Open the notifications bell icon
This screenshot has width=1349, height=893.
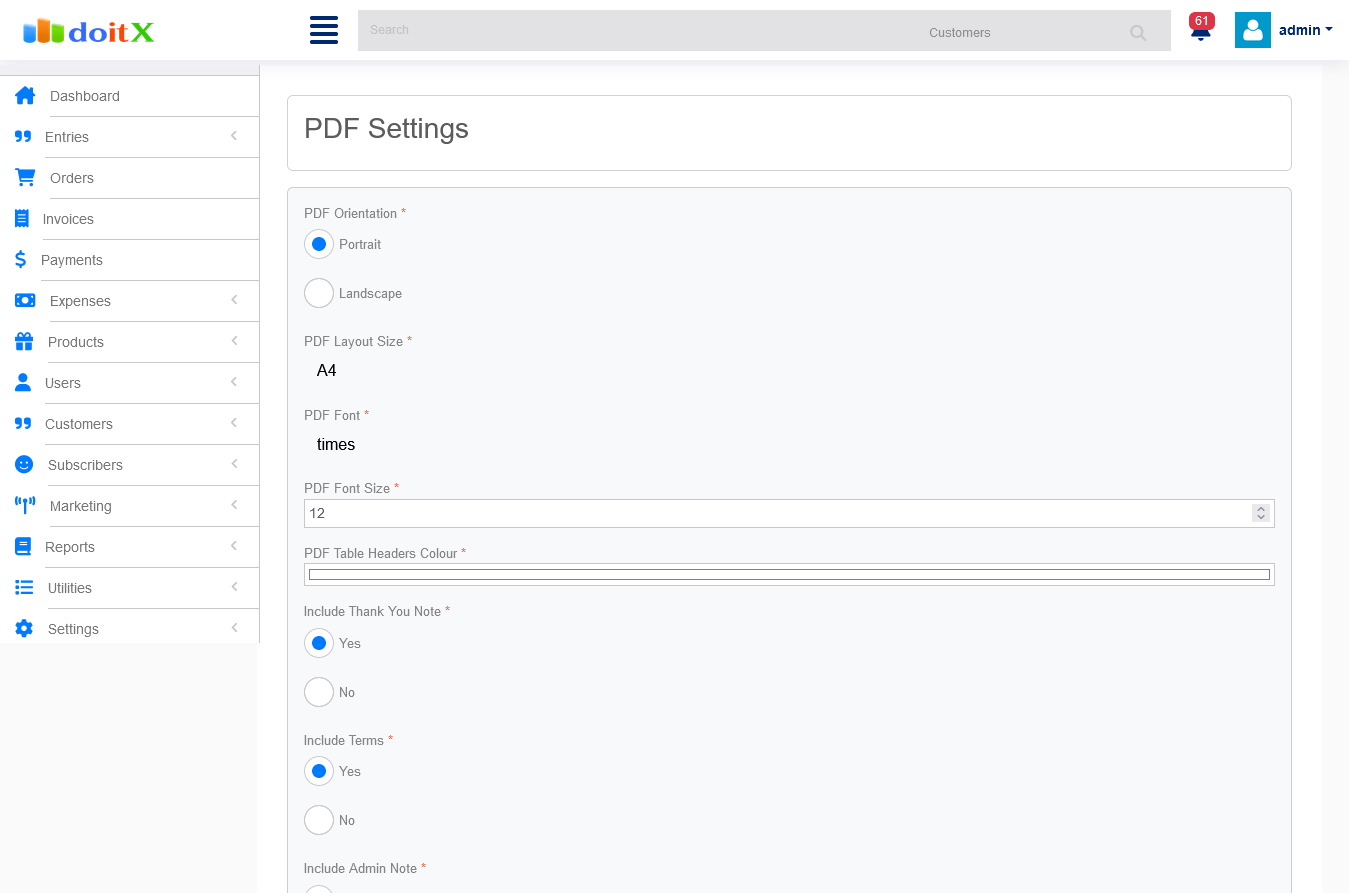coord(1201,30)
